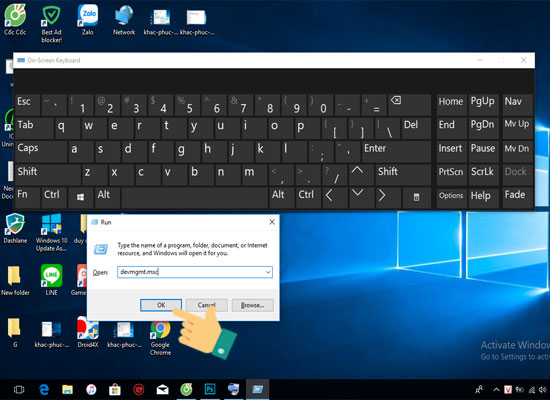
Task: Click the Pause key on On-Screen Keyboard
Action: (x=483, y=151)
